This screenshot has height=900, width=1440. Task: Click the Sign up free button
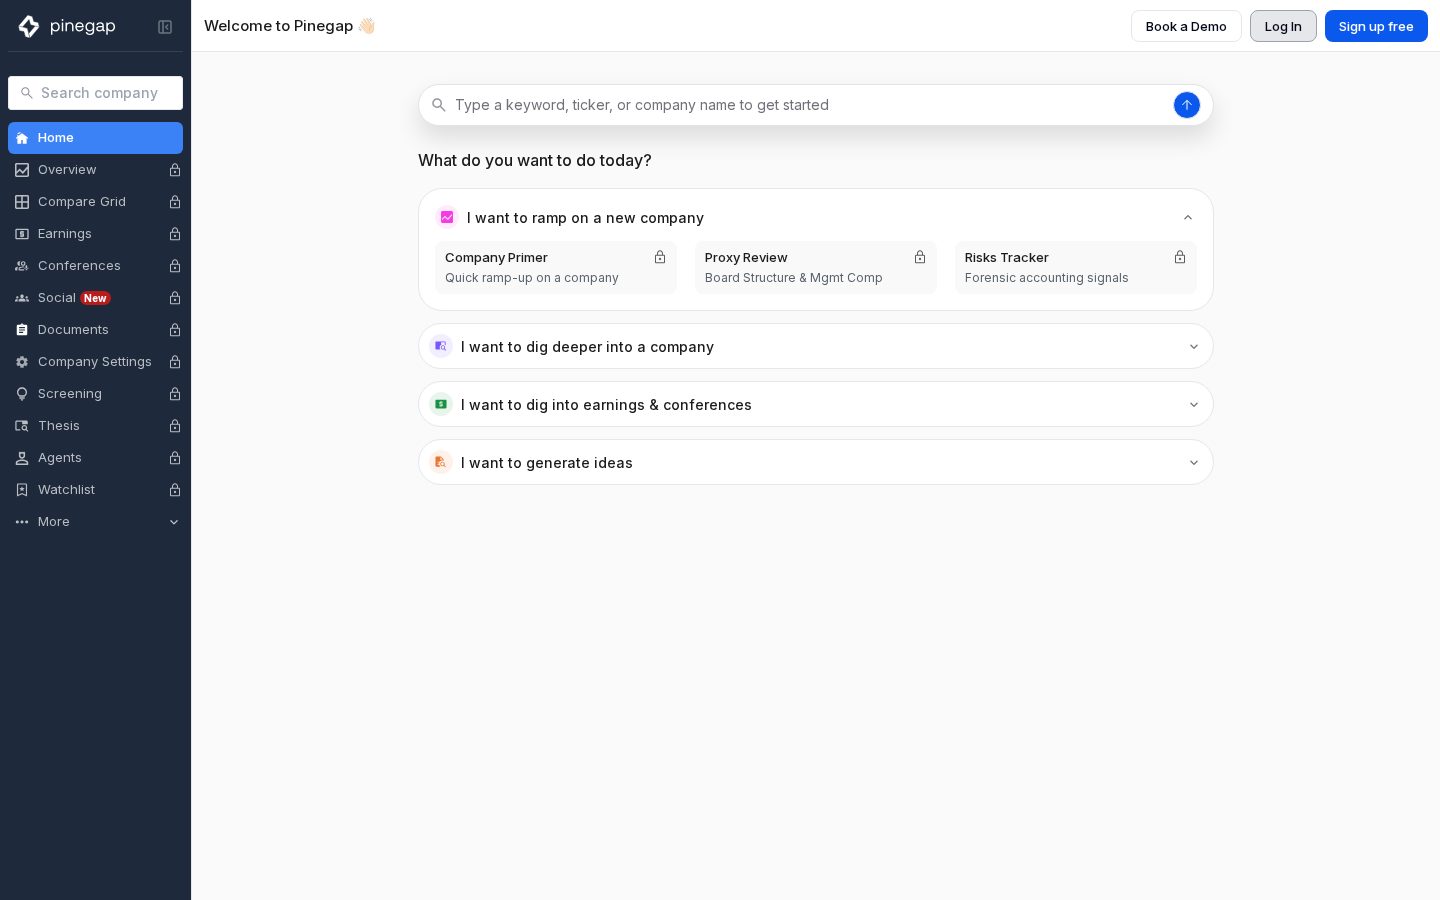pos(1376,26)
